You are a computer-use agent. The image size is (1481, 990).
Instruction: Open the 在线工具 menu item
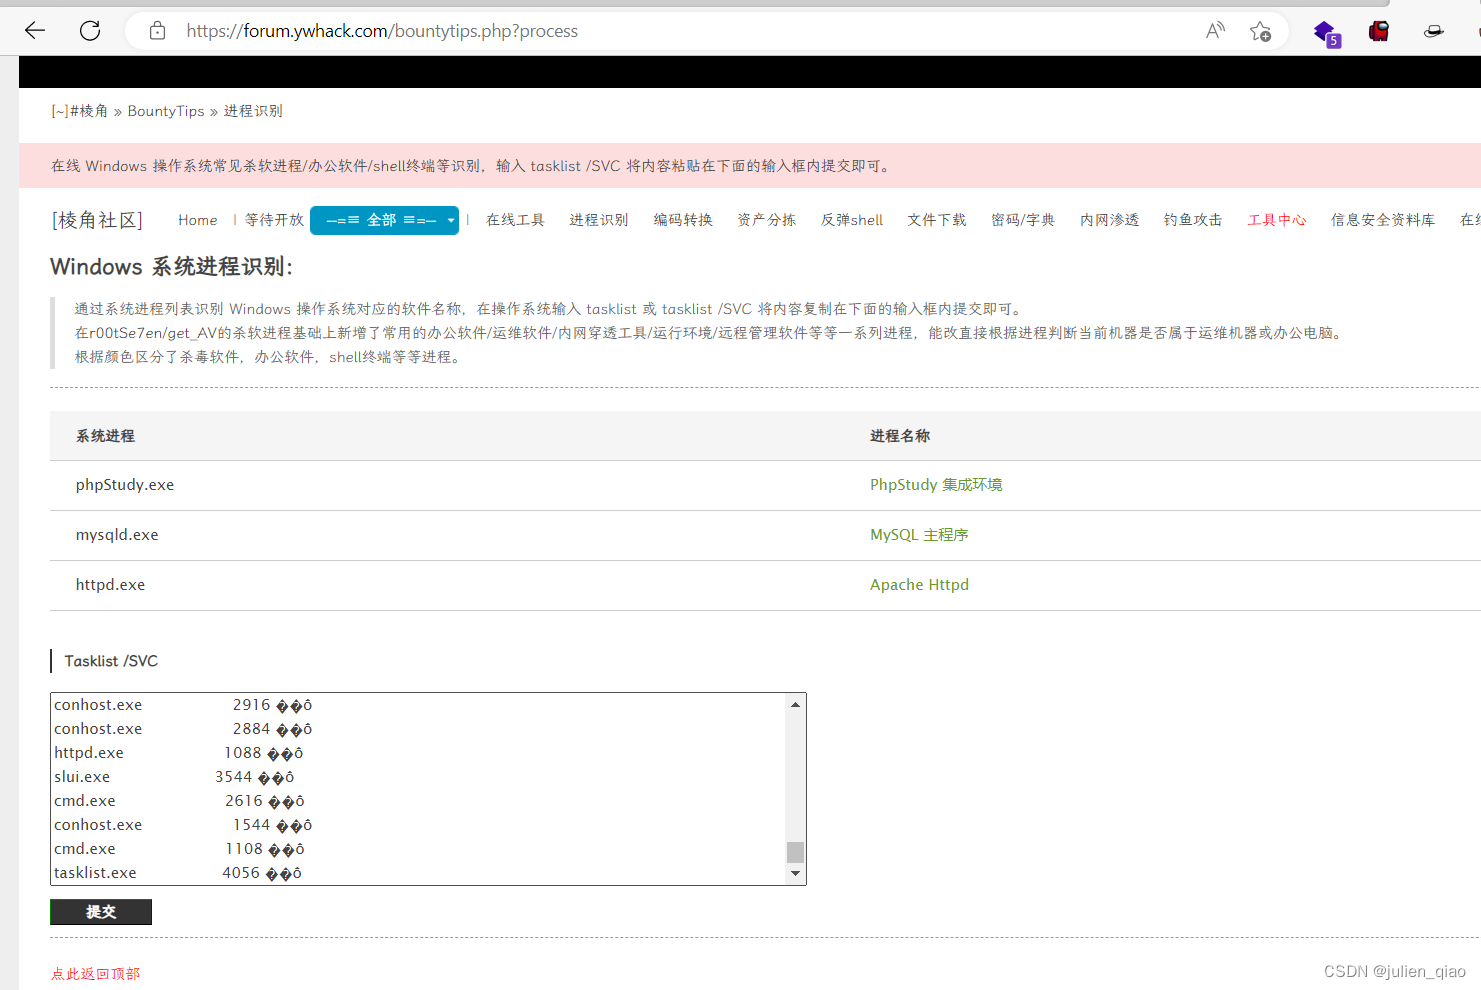[x=515, y=220]
